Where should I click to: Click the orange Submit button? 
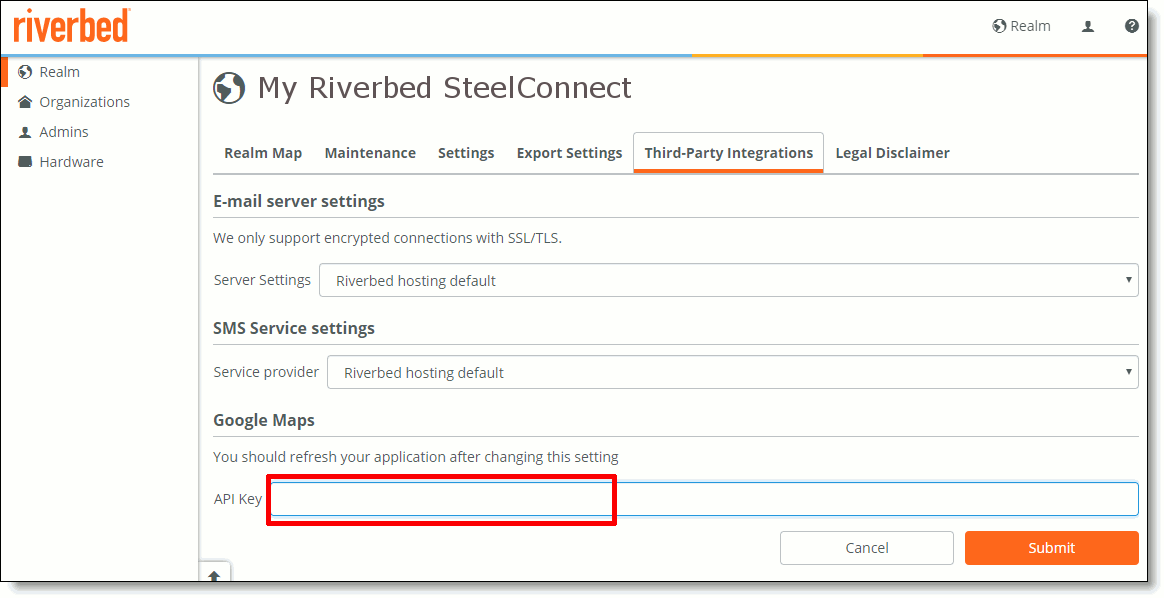coord(1051,548)
